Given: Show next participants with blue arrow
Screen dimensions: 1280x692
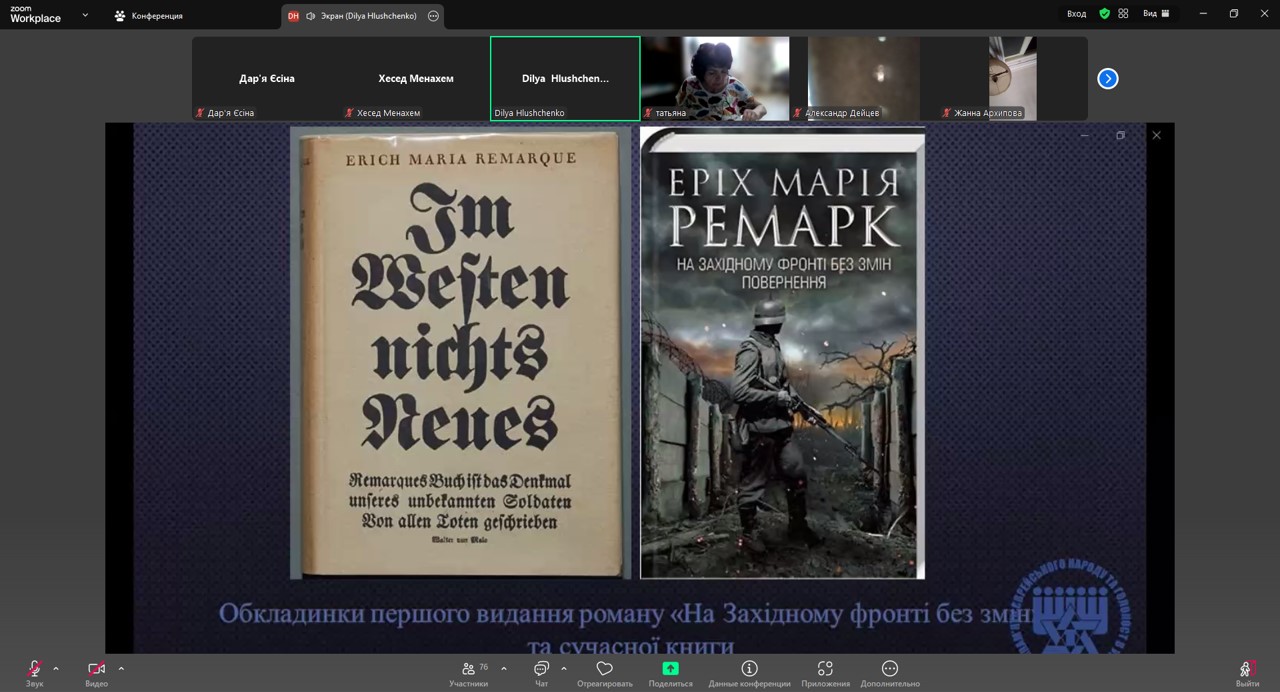Looking at the screenshot, I should [1108, 79].
